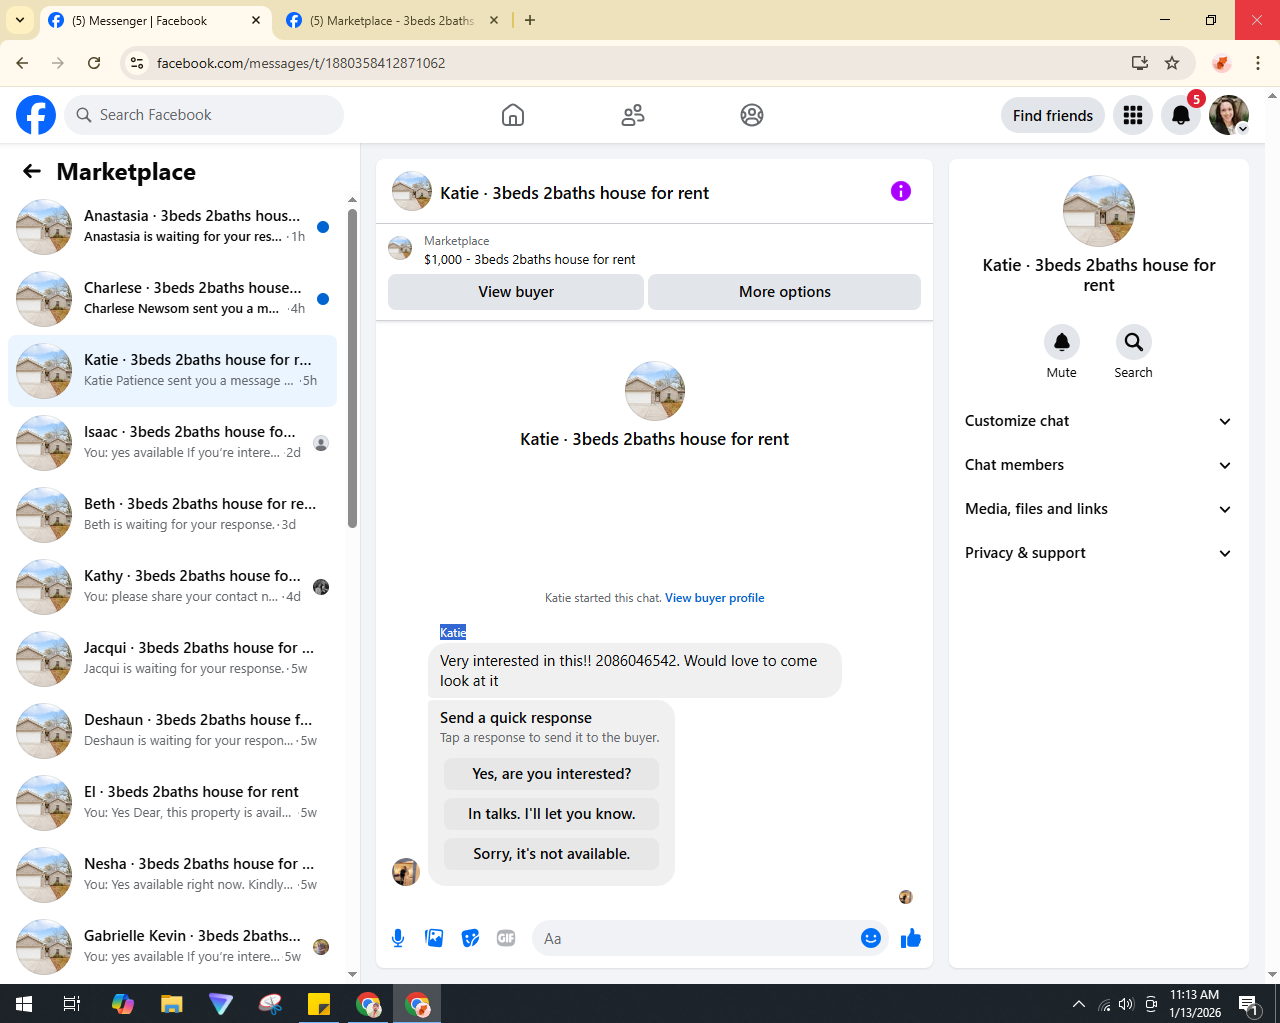Open the $1,000 listing thumbnail under Marketplace
The width and height of the screenshot is (1280, 1023).
[x=400, y=249]
